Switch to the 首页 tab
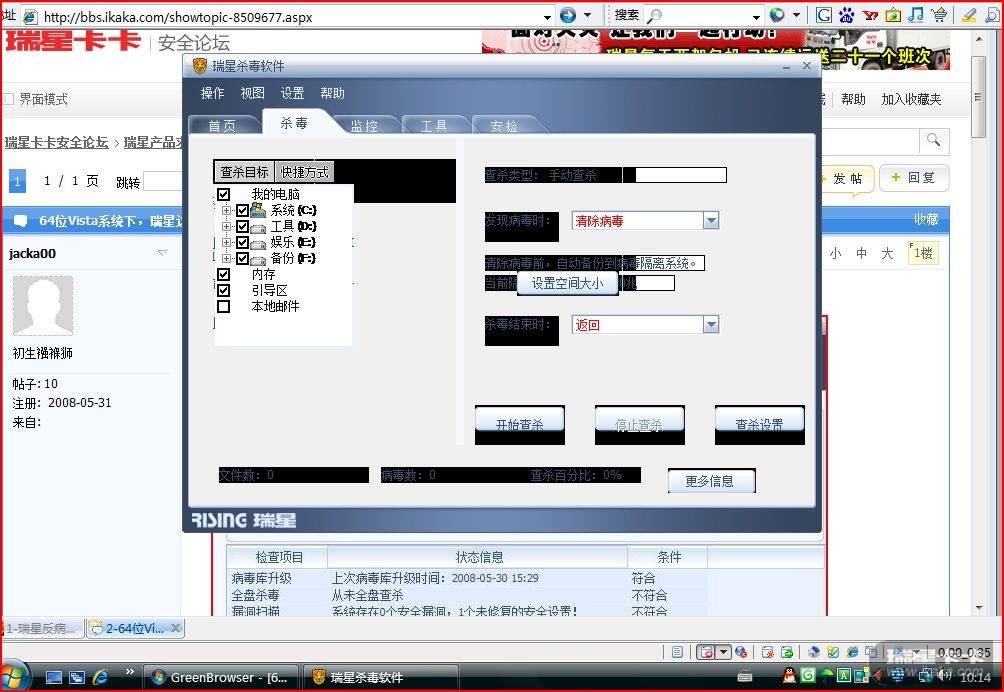The width and height of the screenshot is (1004, 692). coord(222,125)
